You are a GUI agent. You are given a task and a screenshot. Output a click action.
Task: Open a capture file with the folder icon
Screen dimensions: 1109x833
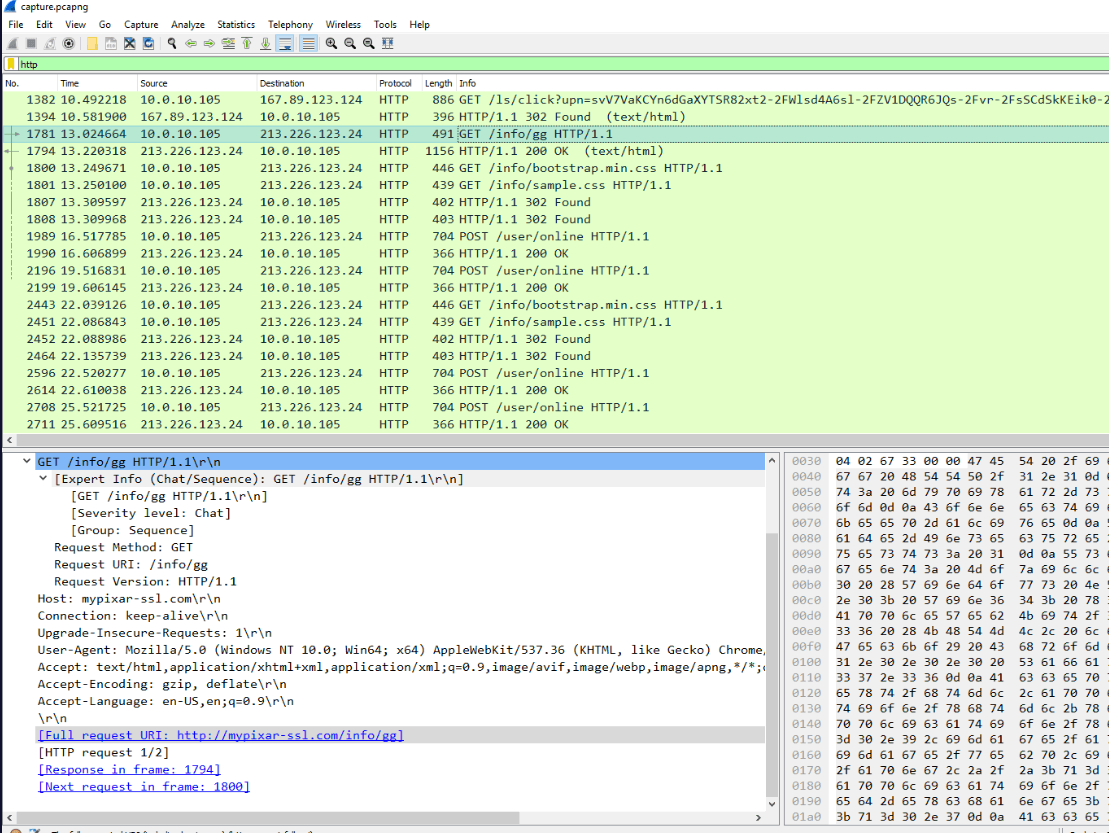[x=92, y=43]
